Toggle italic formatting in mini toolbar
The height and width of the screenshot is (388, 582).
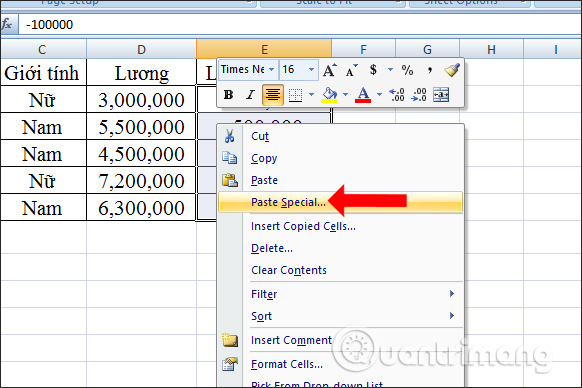click(251, 95)
